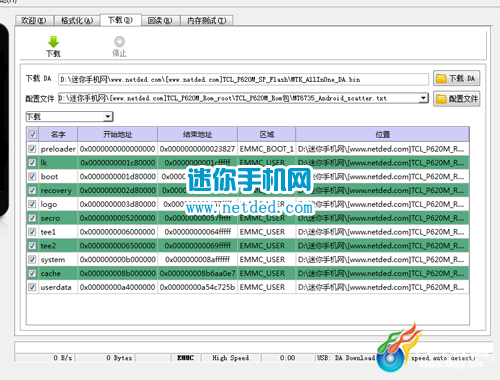Image resolution: width=500 pixels, height=380 pixels.
Task: Uncheck the boot partition checkbox
Action: tap(32, 176)
